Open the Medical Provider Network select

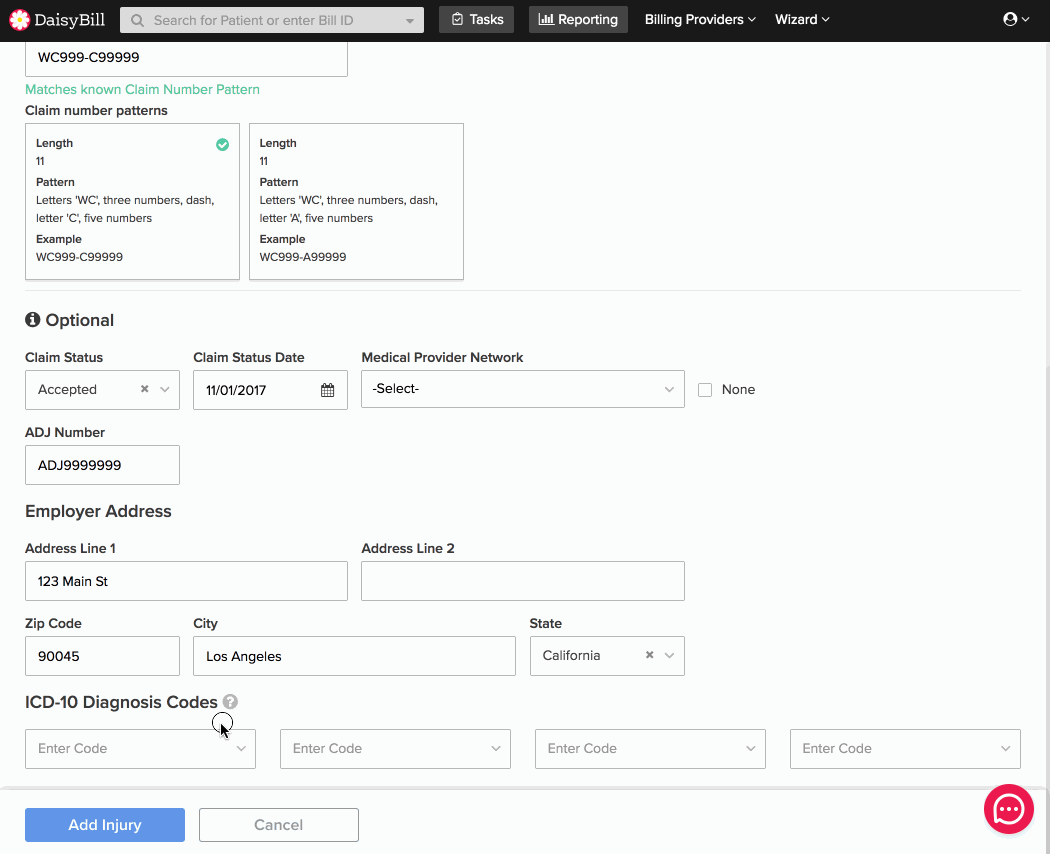[522, 389]
